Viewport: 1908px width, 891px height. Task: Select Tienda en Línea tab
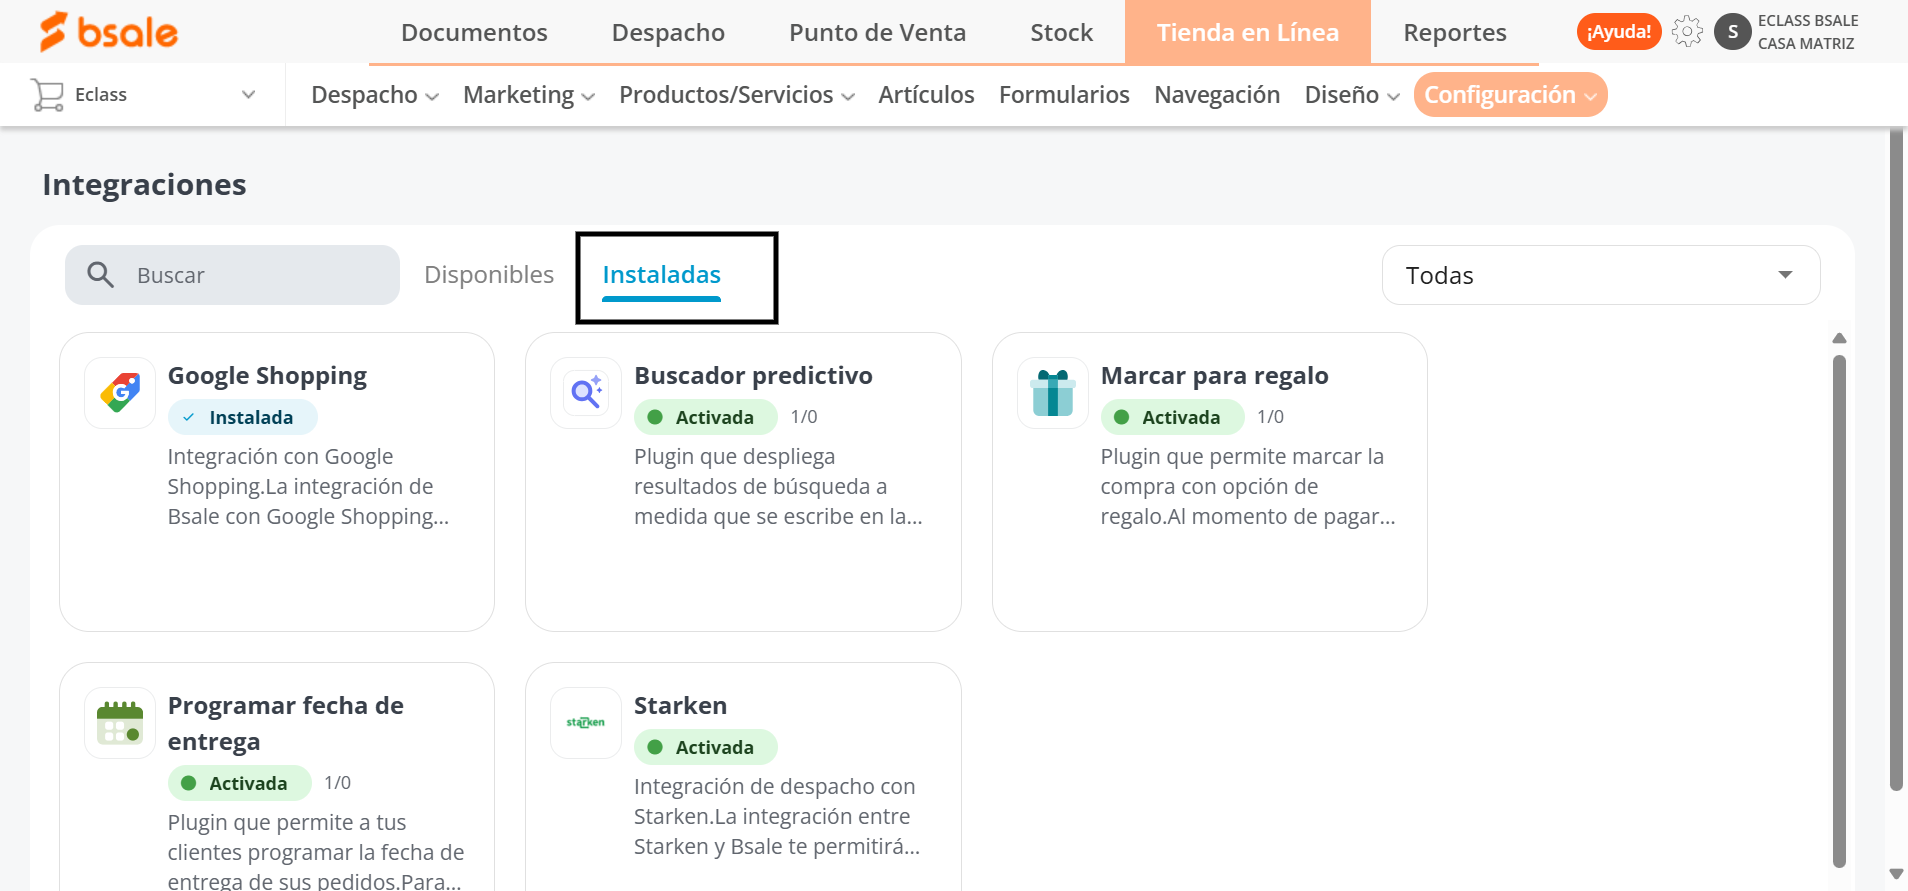click(x=1248, y=33)
